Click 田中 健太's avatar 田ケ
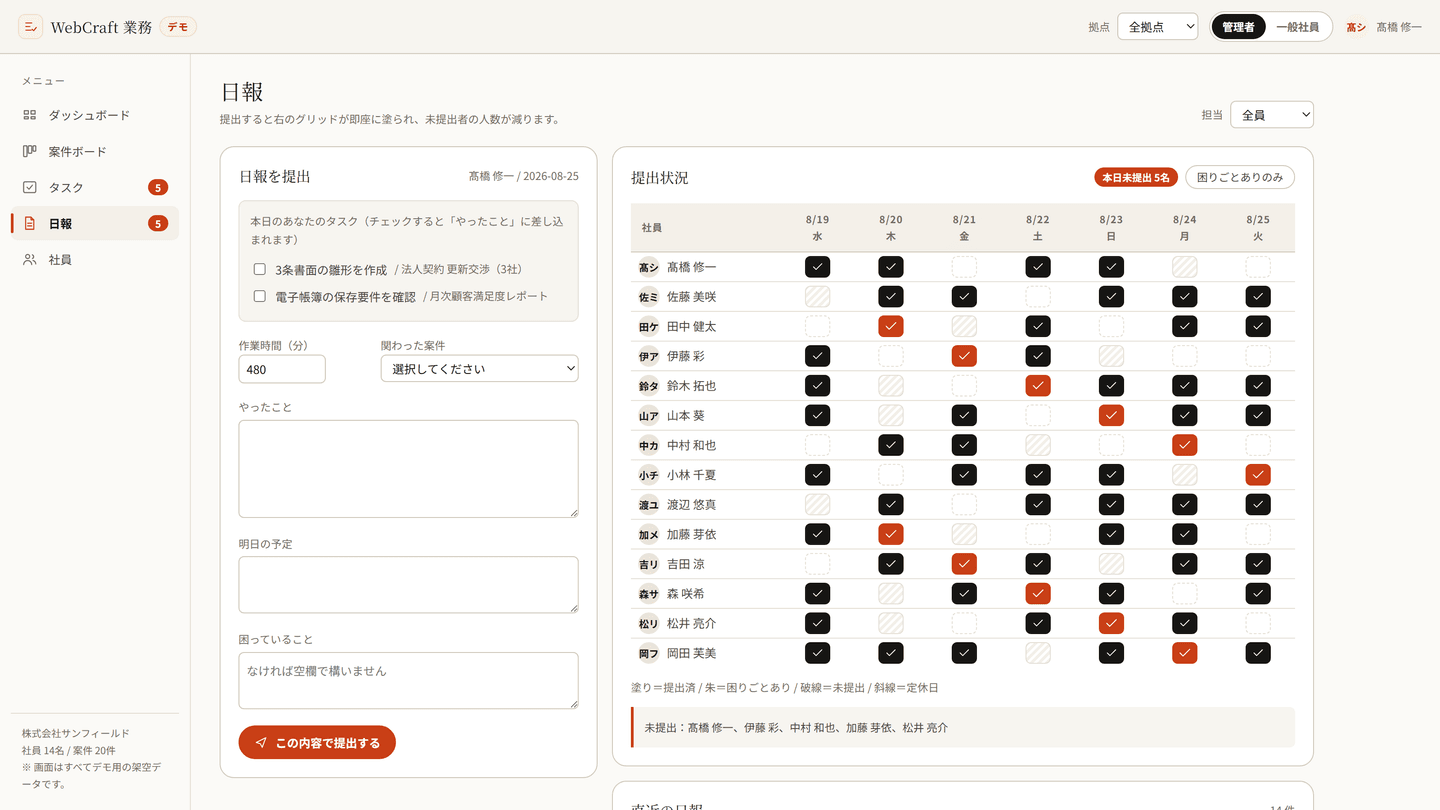 coord(649,326)
